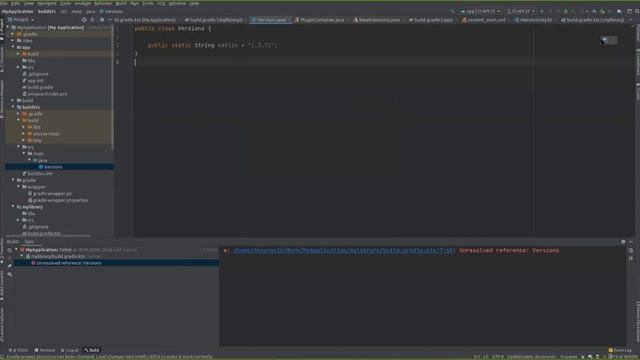The height and width of the screenshot is (360, 640).
Task: Switch to the build.gradle (app) tab
Action: point(431,20)
